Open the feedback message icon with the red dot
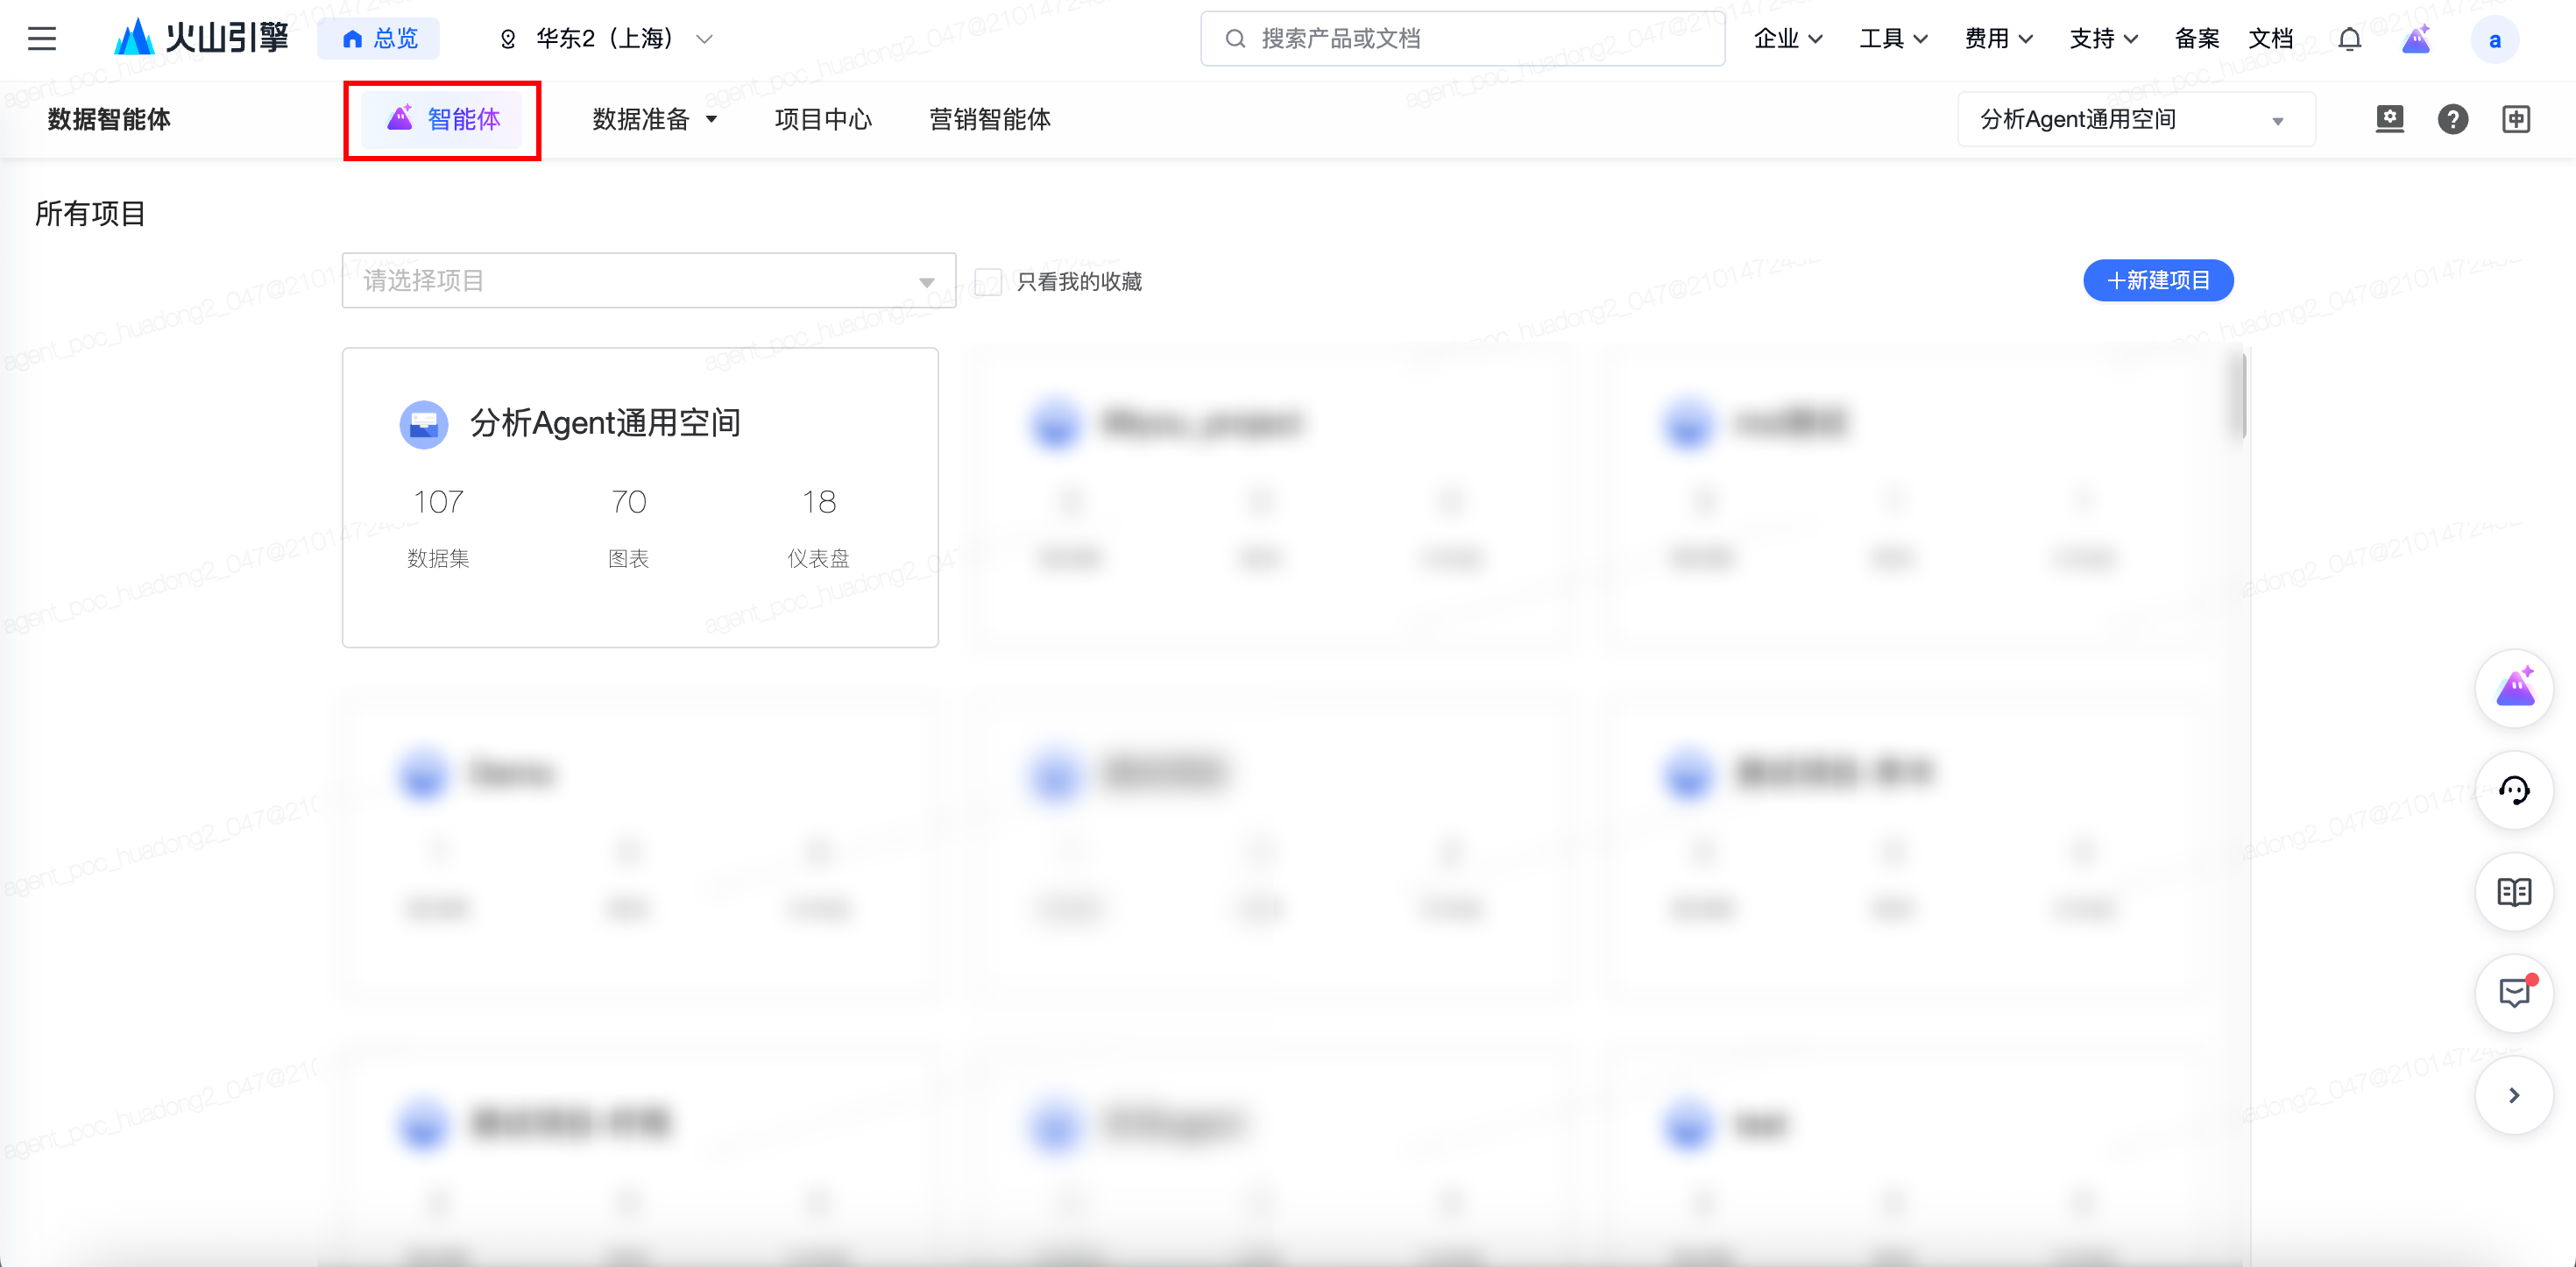Viewport: 2576px width, 1267px height. (x=2513, y=993)
